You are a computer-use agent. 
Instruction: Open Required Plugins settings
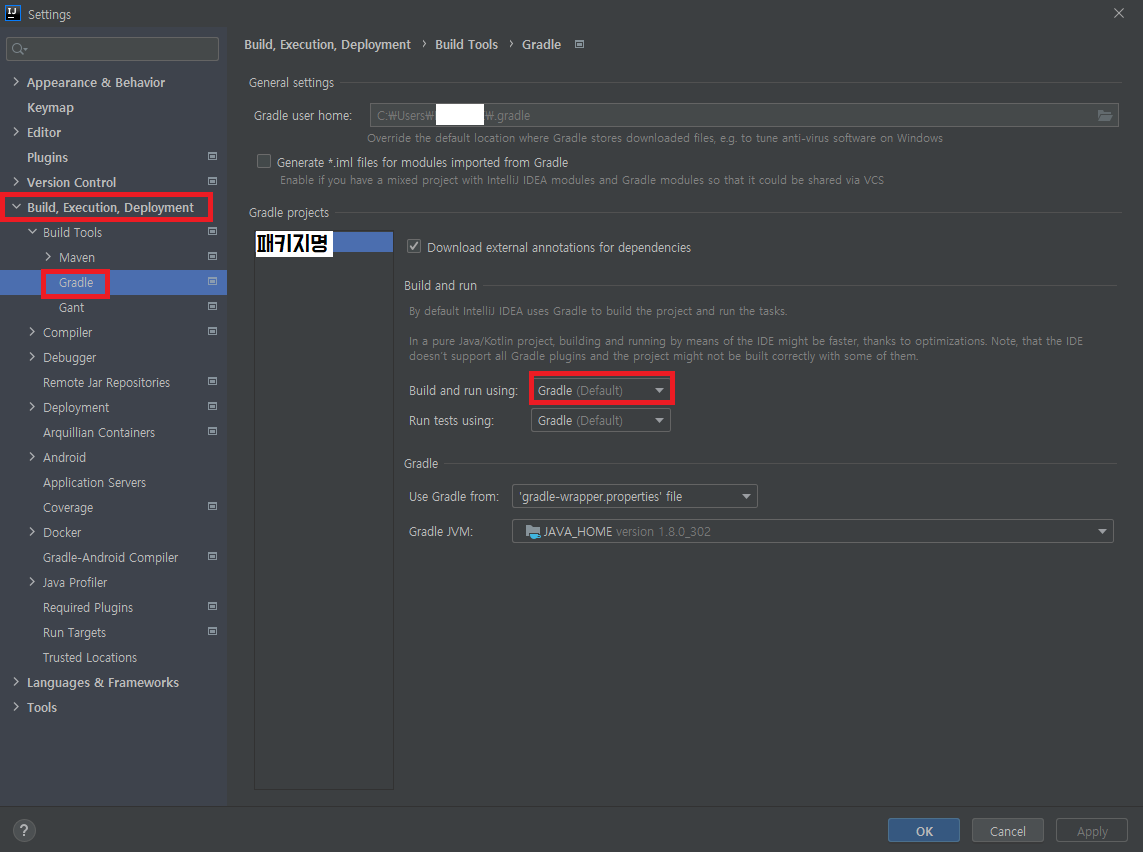pos(87,607)
